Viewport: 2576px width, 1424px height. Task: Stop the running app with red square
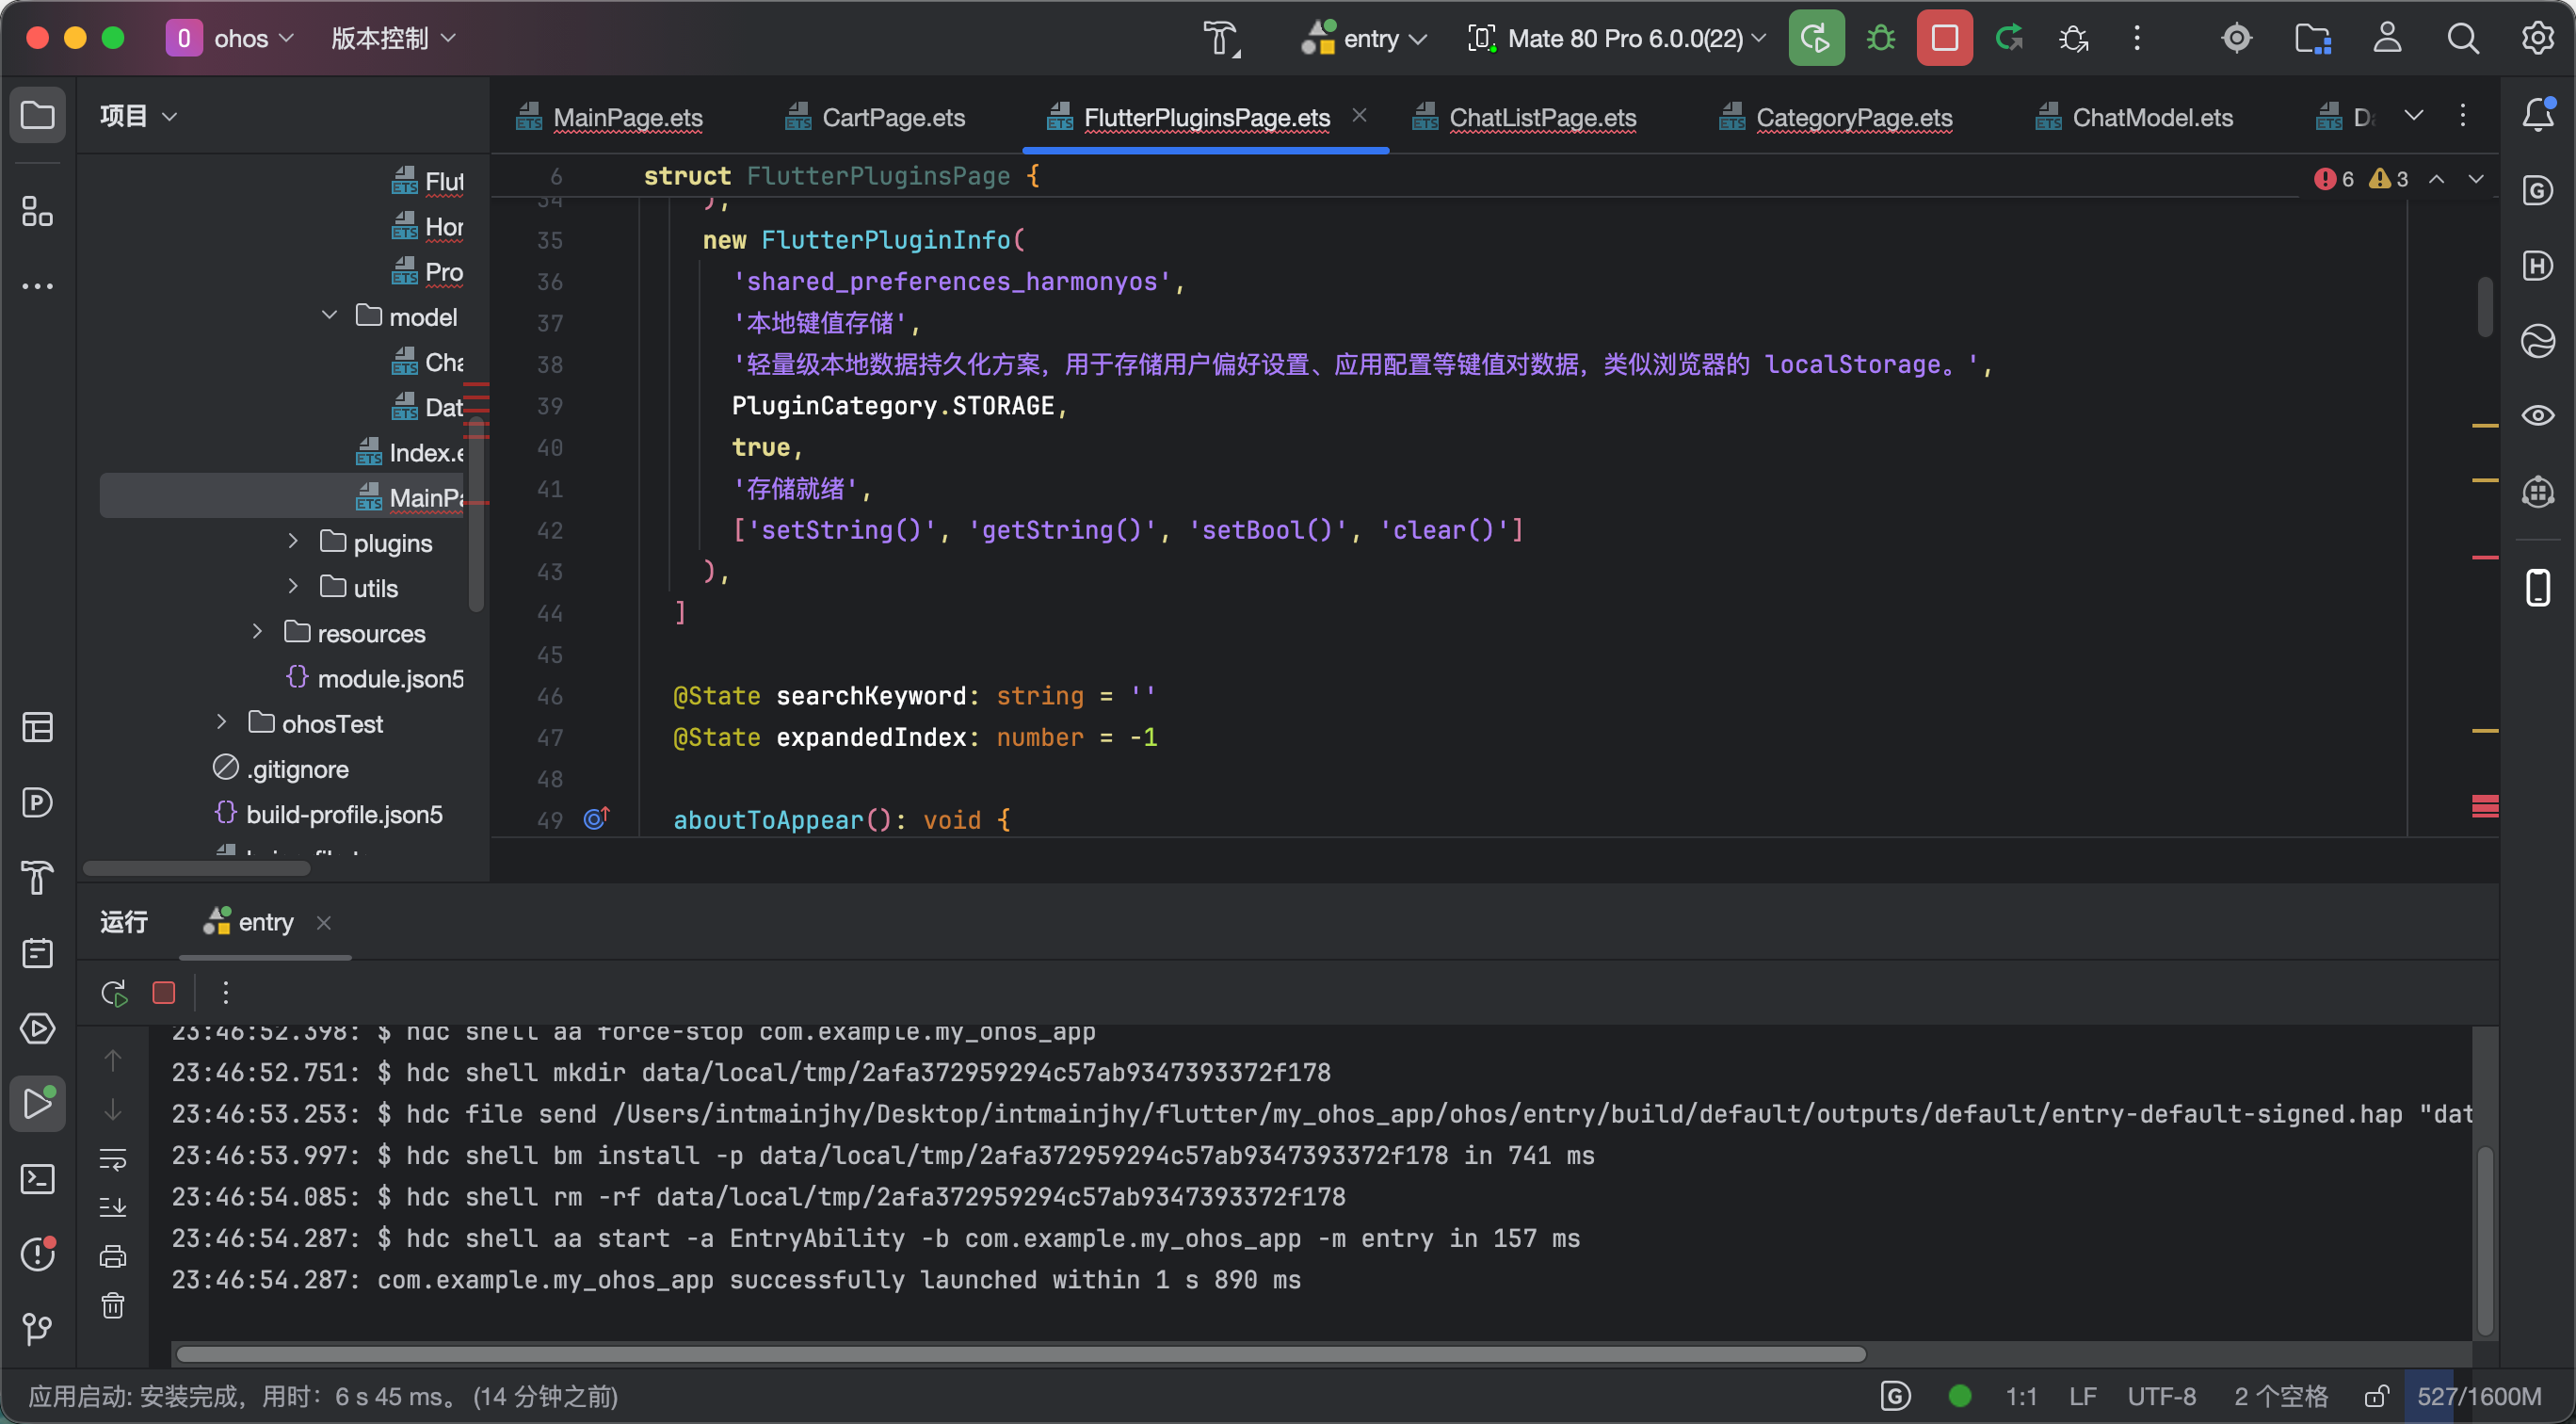[x=1944, y=38]
